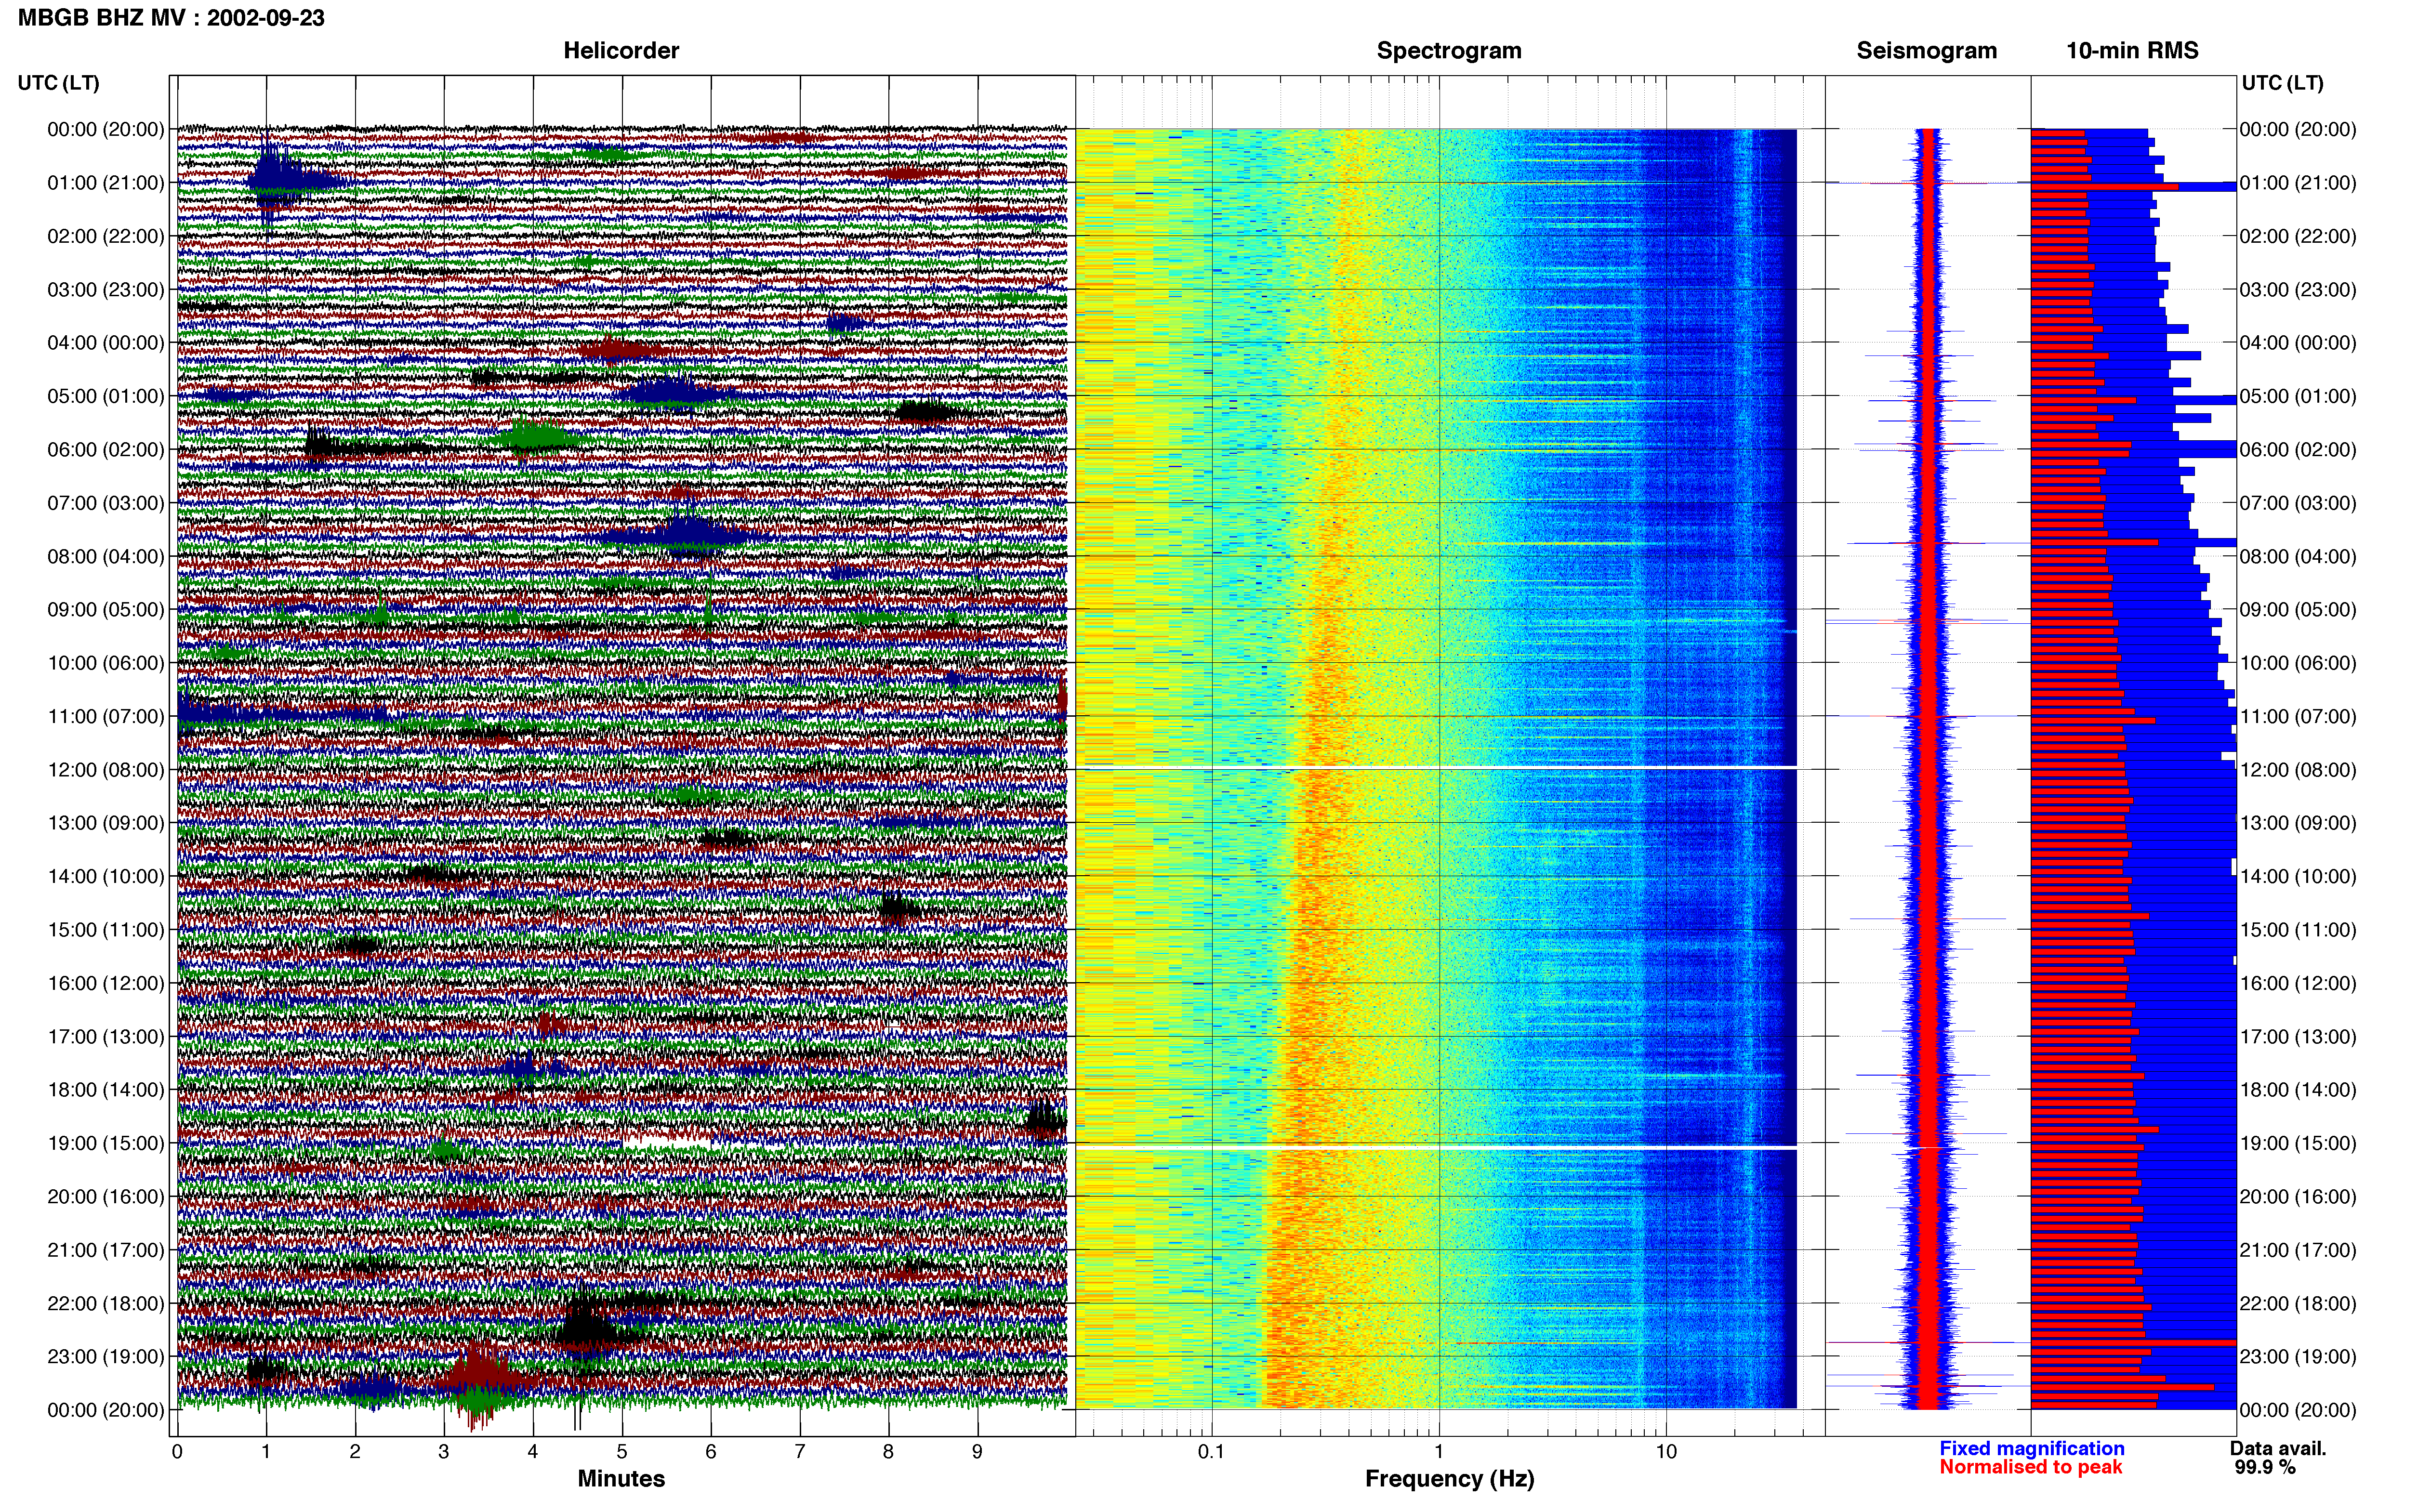Click left time label '20:00 (16:00)'
Image resolution: width=2418 pixels, height=1512 pixels.
pos(106,1197)
